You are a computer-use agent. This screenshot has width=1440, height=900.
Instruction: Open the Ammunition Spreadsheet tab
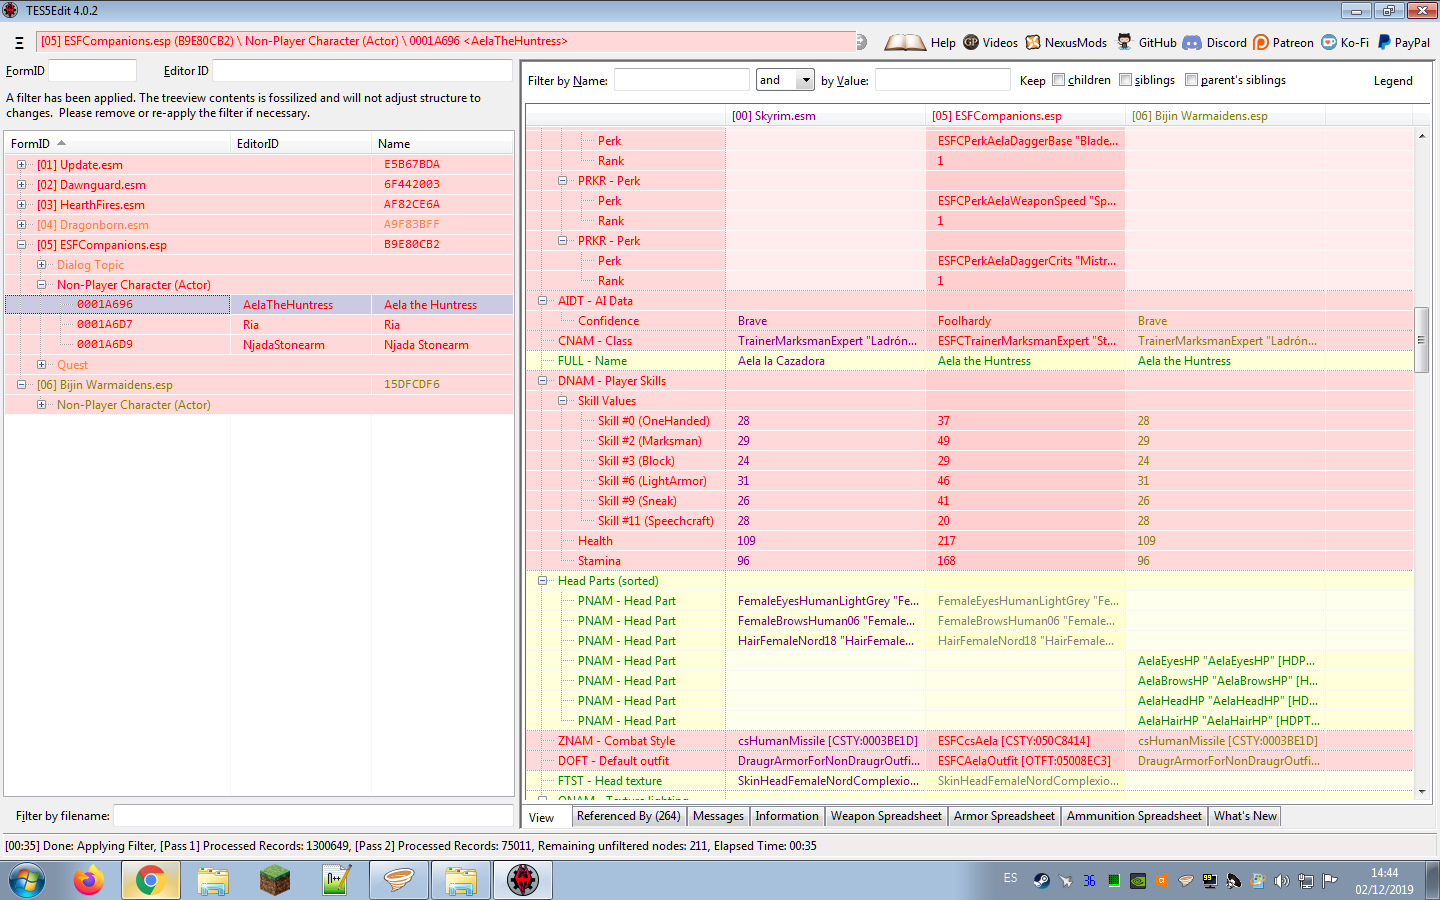click(x=1134, y=816)
